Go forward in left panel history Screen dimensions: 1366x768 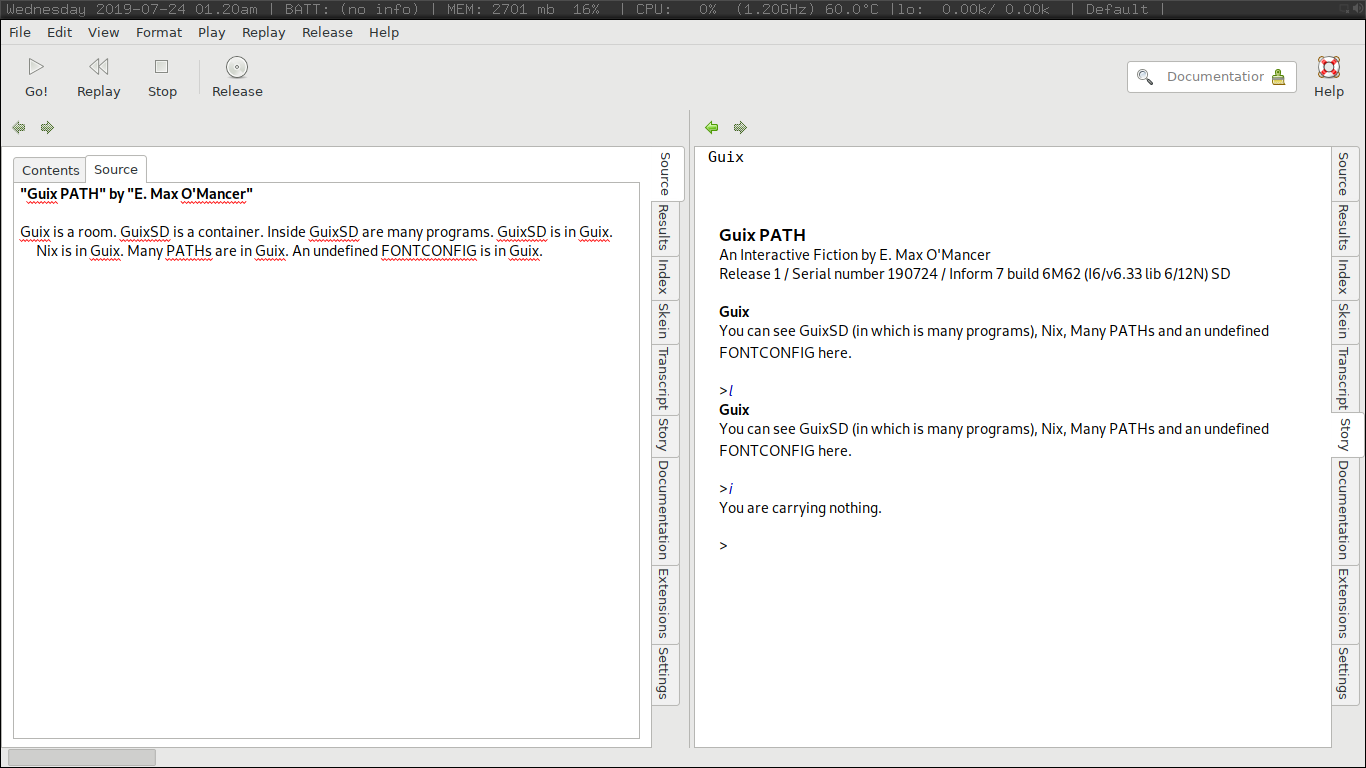47,127
